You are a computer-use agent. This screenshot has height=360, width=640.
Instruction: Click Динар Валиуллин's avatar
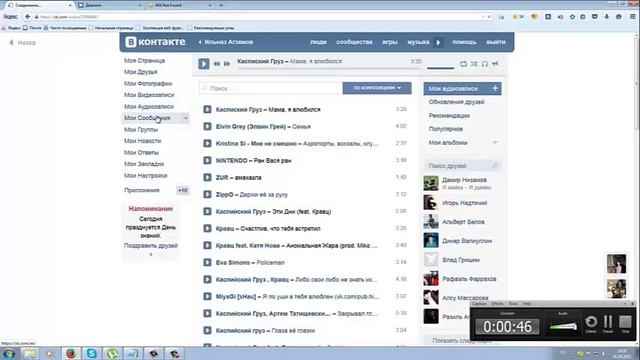[431, 240]
